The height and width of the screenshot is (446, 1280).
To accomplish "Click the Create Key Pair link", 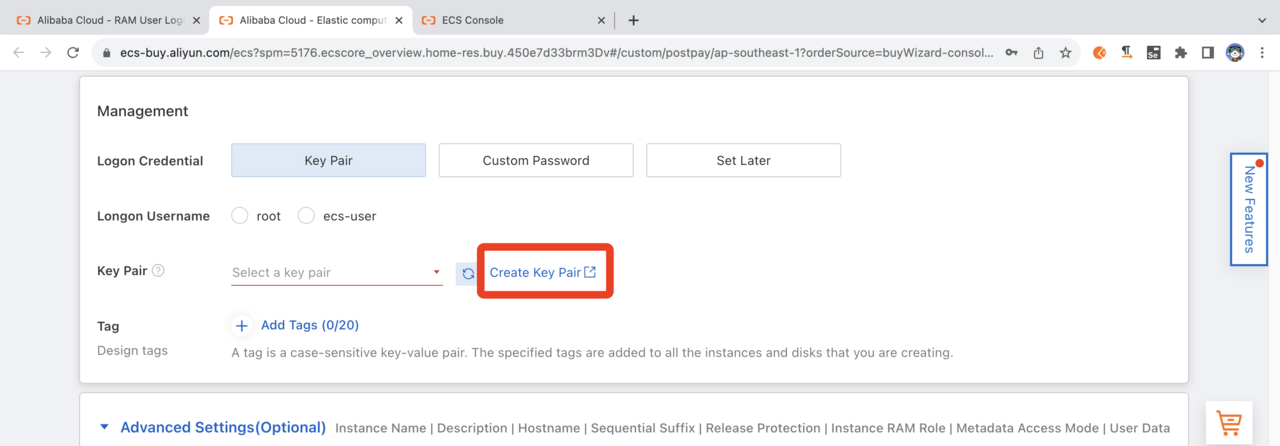I will (x=542, y=272).
